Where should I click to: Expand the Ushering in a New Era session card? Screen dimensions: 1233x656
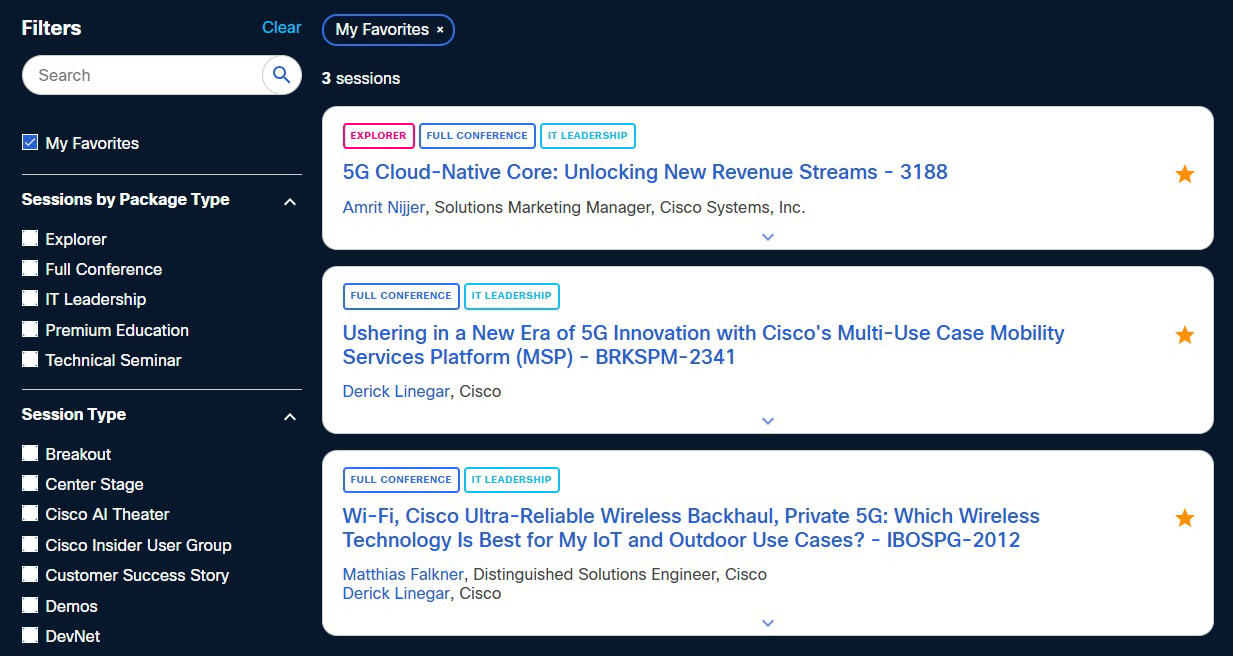(768, 421)
